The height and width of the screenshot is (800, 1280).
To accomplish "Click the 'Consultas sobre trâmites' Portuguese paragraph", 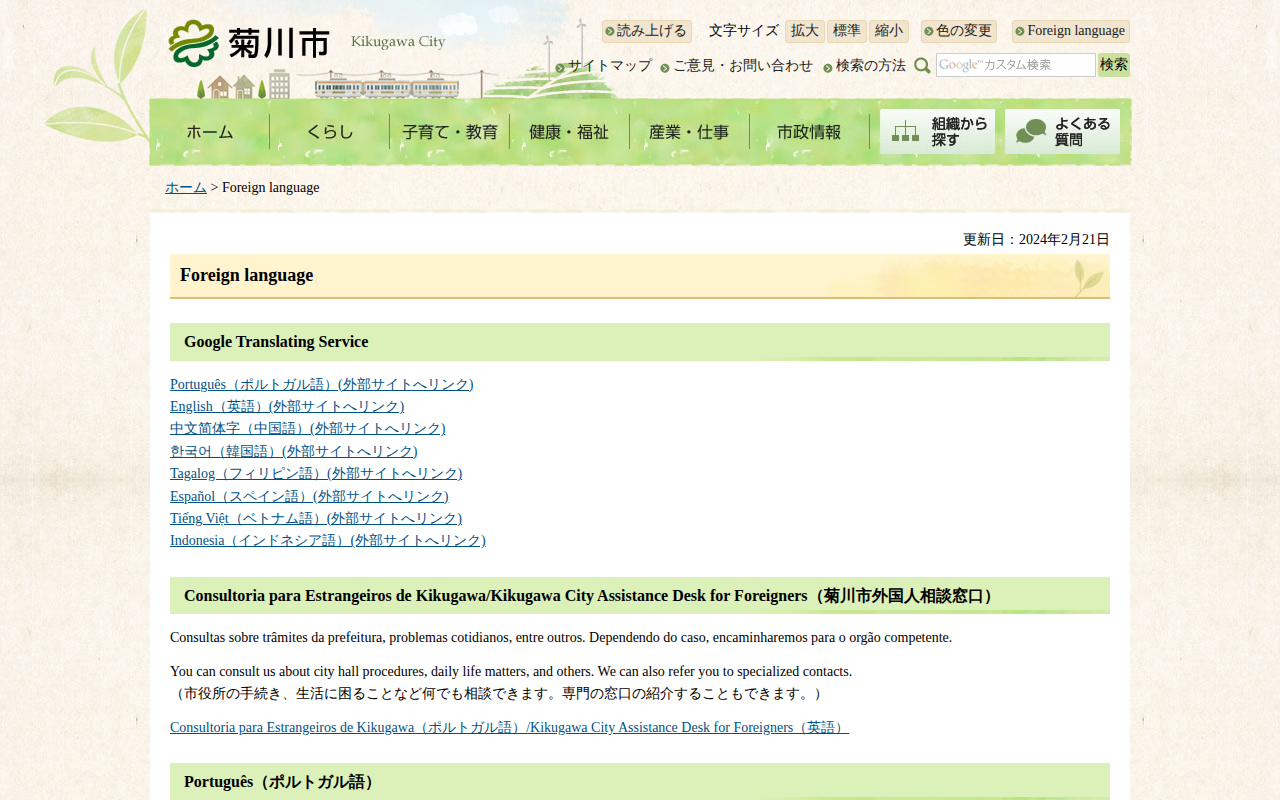I will tap(561, 637).
